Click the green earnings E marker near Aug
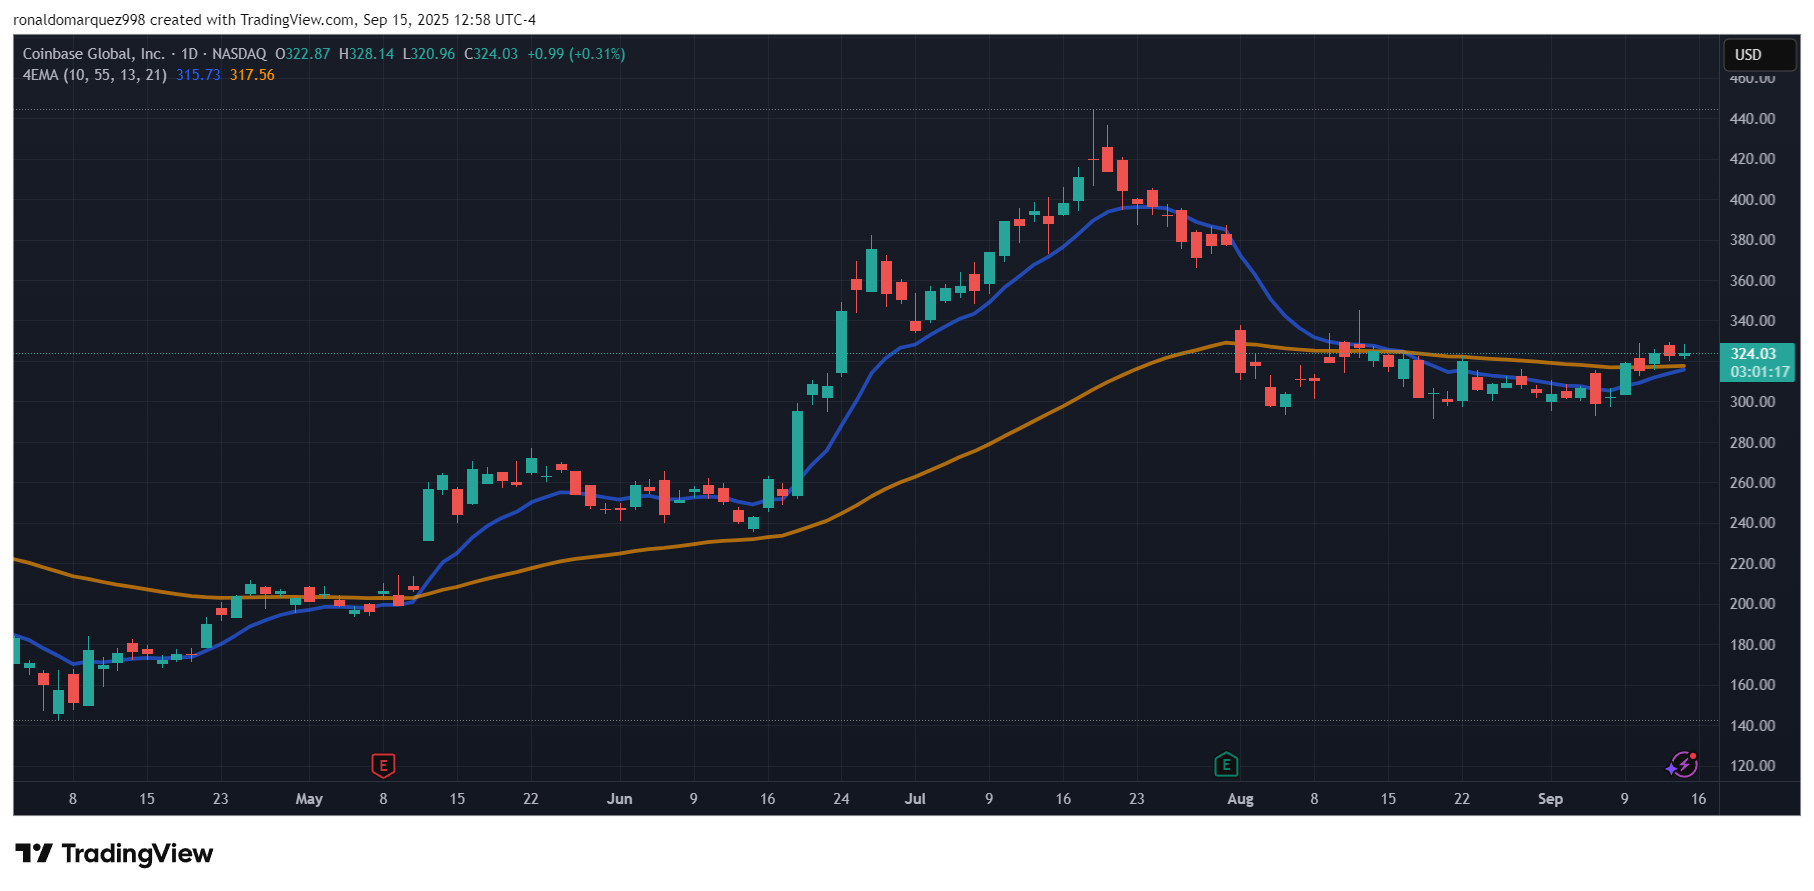This screenshot has height=891, width=1814. (x=1226, y=765)
